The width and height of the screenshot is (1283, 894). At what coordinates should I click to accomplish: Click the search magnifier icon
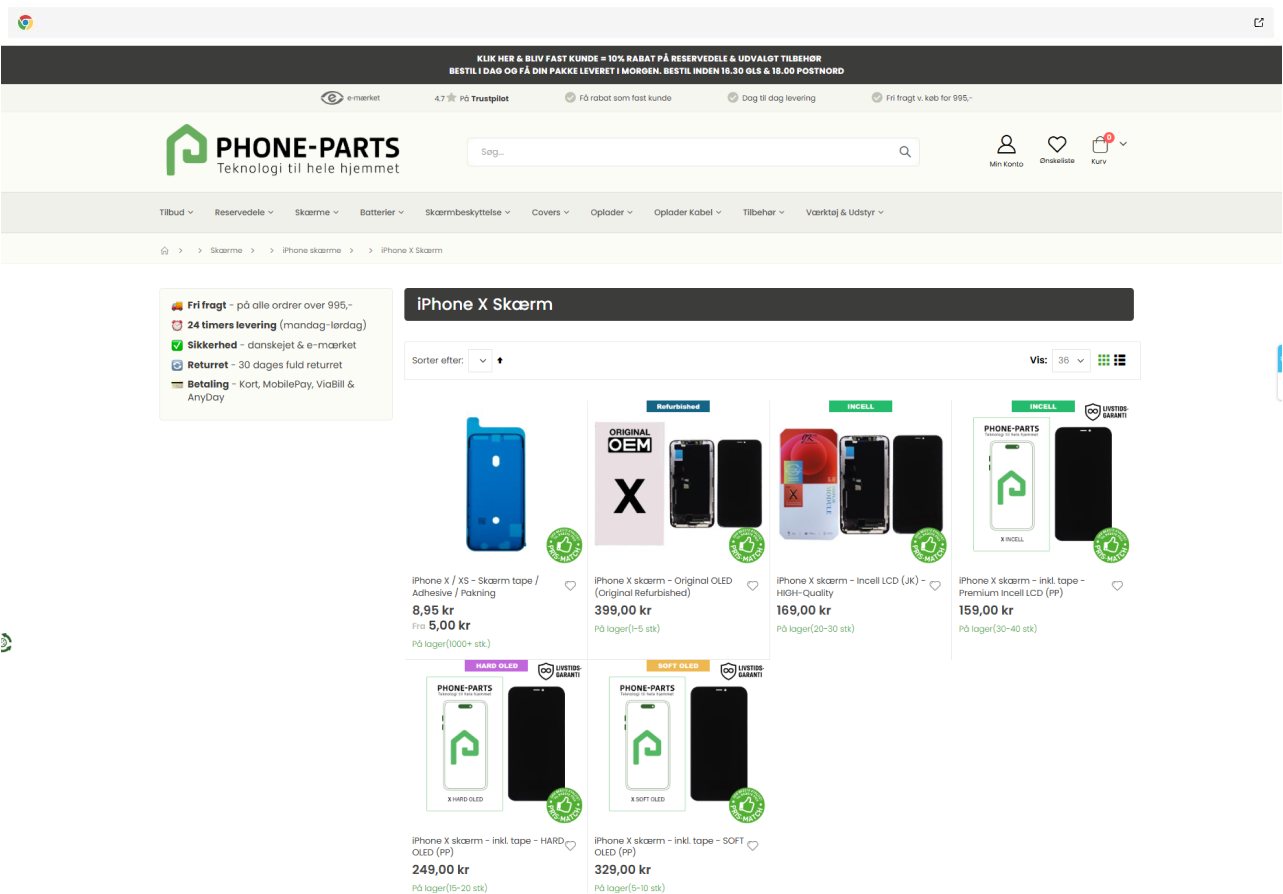pos(905,152)
